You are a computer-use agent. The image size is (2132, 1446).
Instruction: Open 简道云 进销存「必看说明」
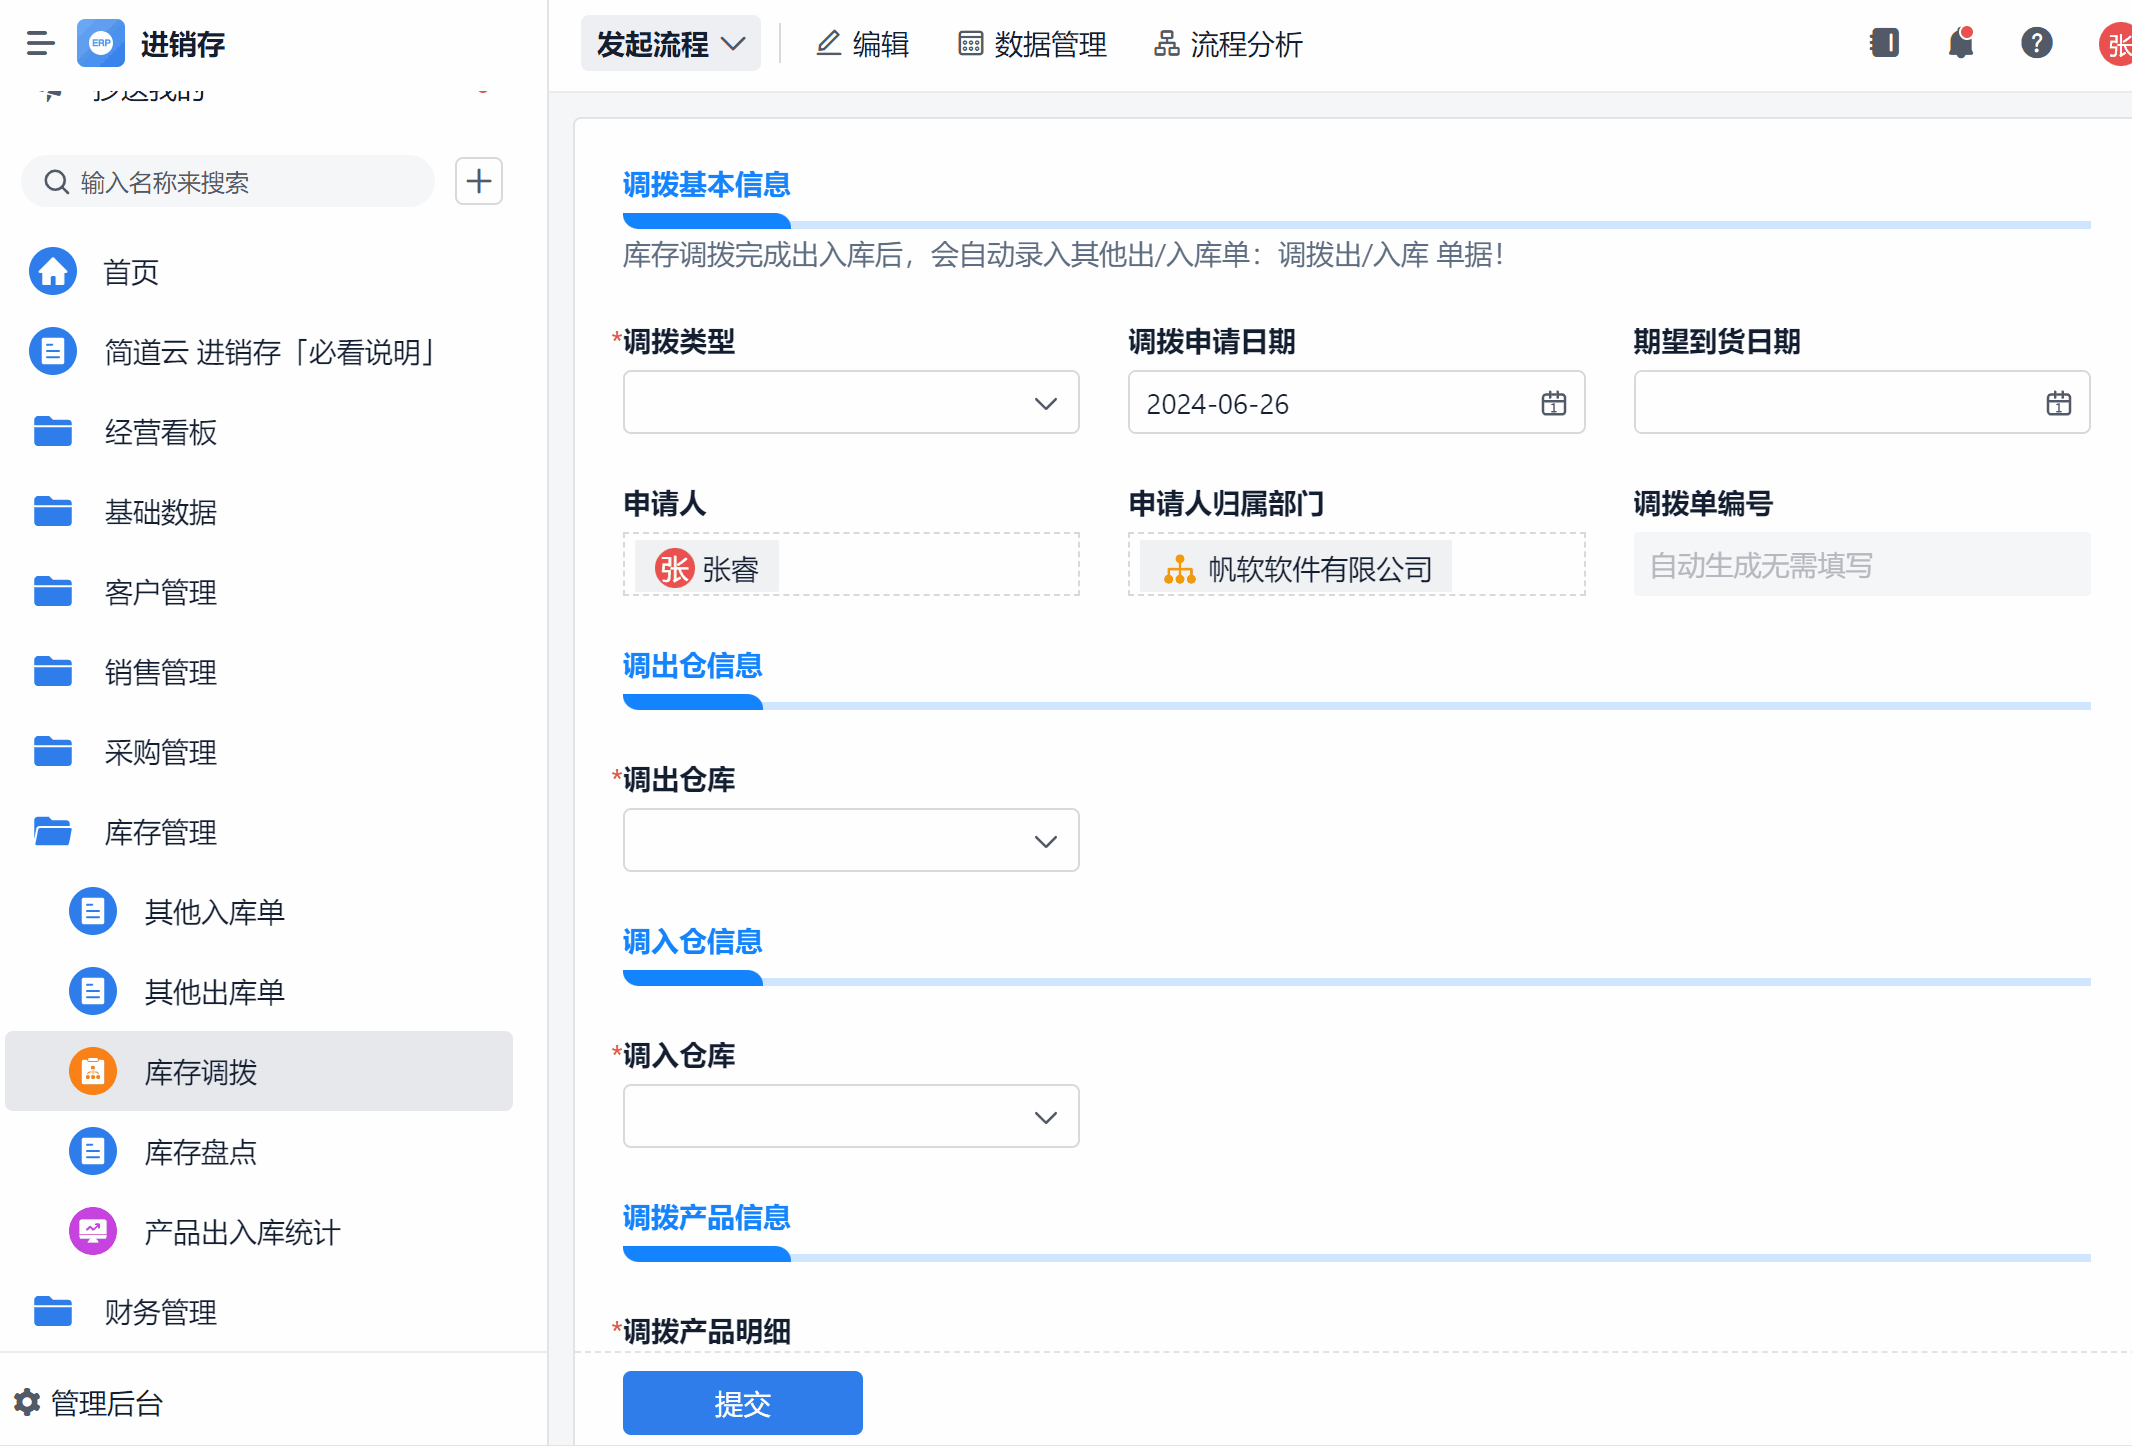pos(269,352)
